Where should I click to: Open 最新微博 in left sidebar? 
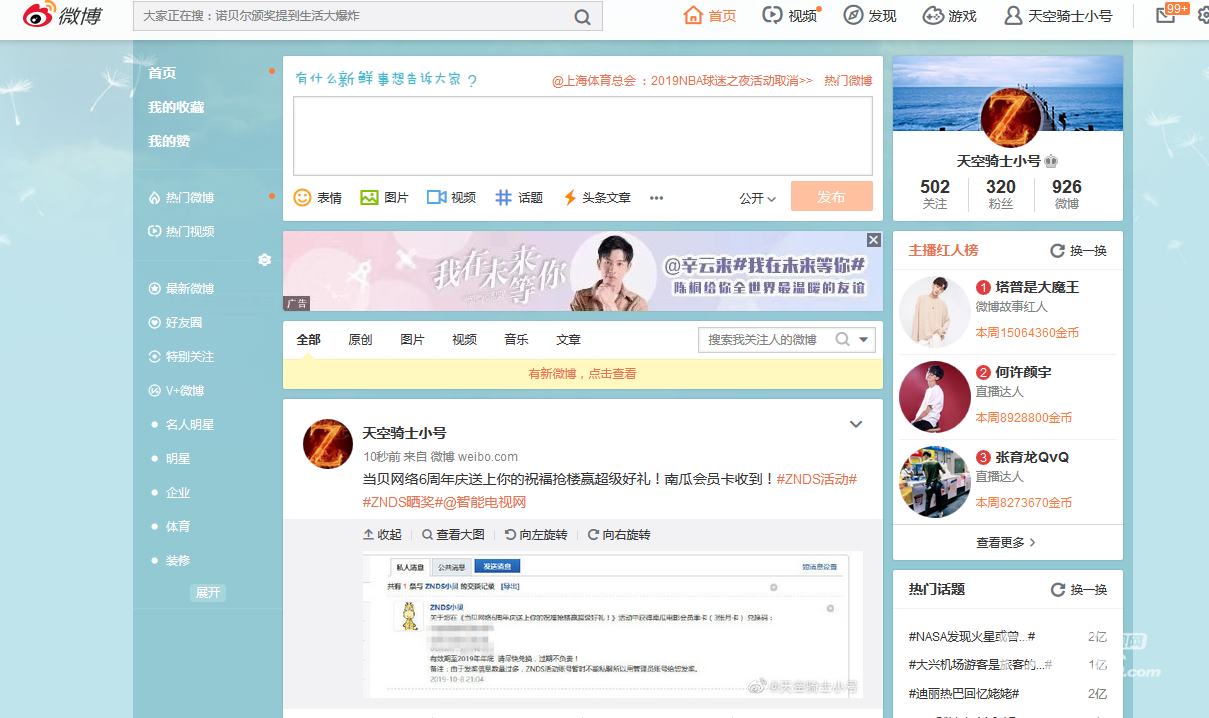[181, 289]
